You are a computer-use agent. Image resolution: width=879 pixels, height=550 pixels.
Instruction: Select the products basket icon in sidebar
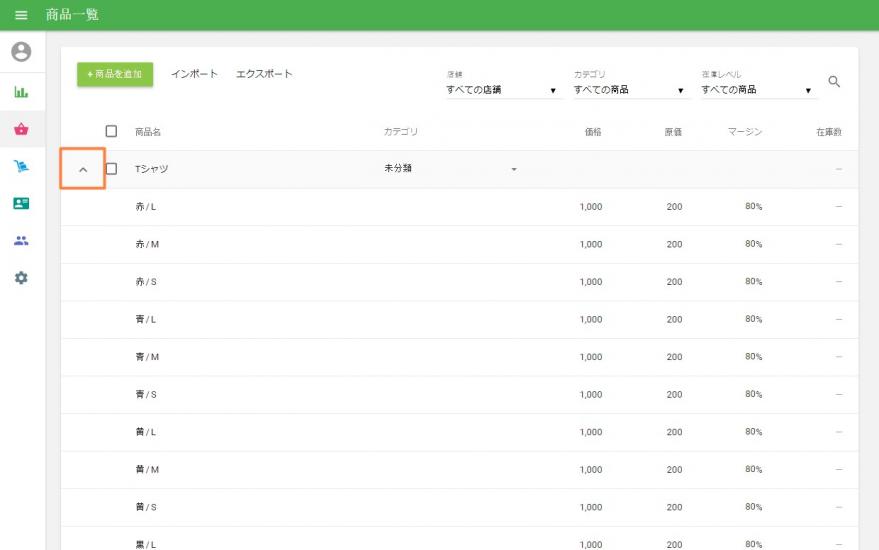pyautogui.click(x=21, y=129)
